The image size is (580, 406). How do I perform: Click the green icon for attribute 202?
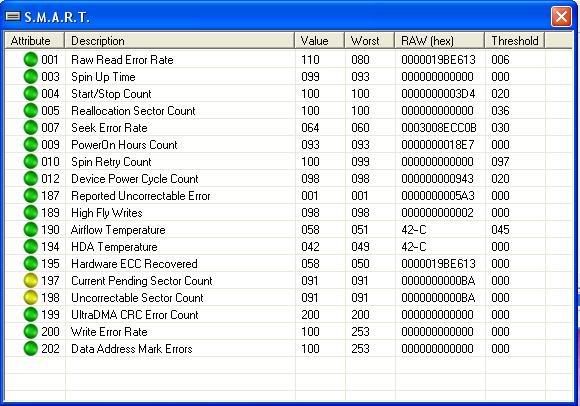(x=31, y=349)
